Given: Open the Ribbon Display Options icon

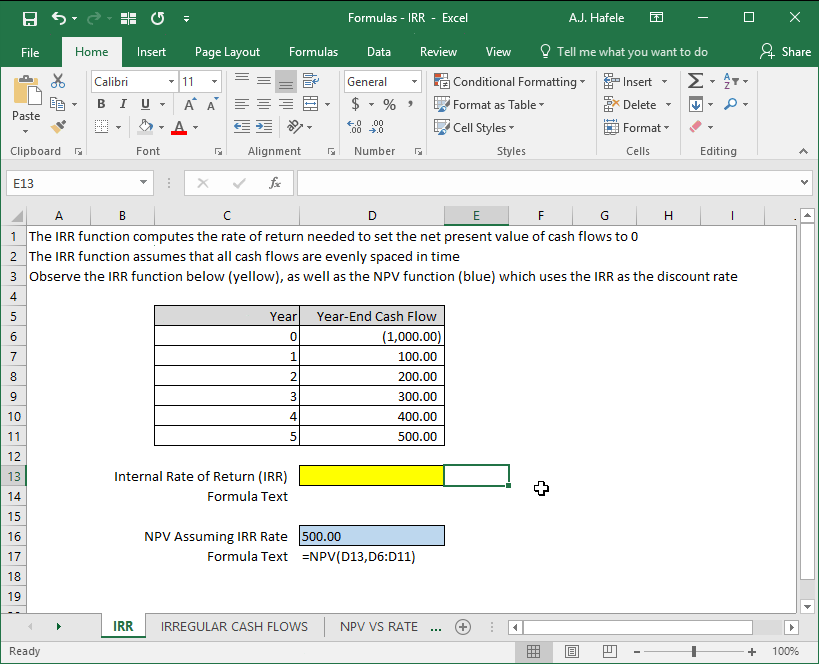Looking at the screenshot, I should point(657,18).
